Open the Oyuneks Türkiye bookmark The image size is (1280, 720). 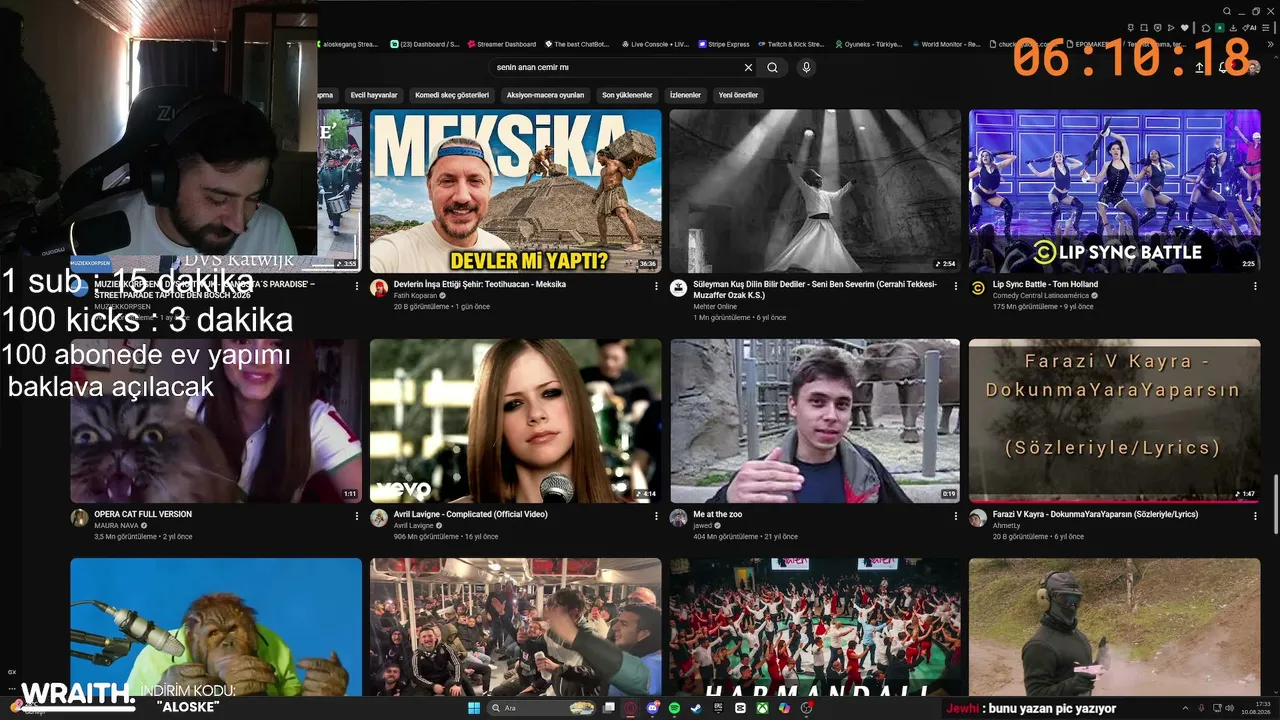tap(869, 44)
